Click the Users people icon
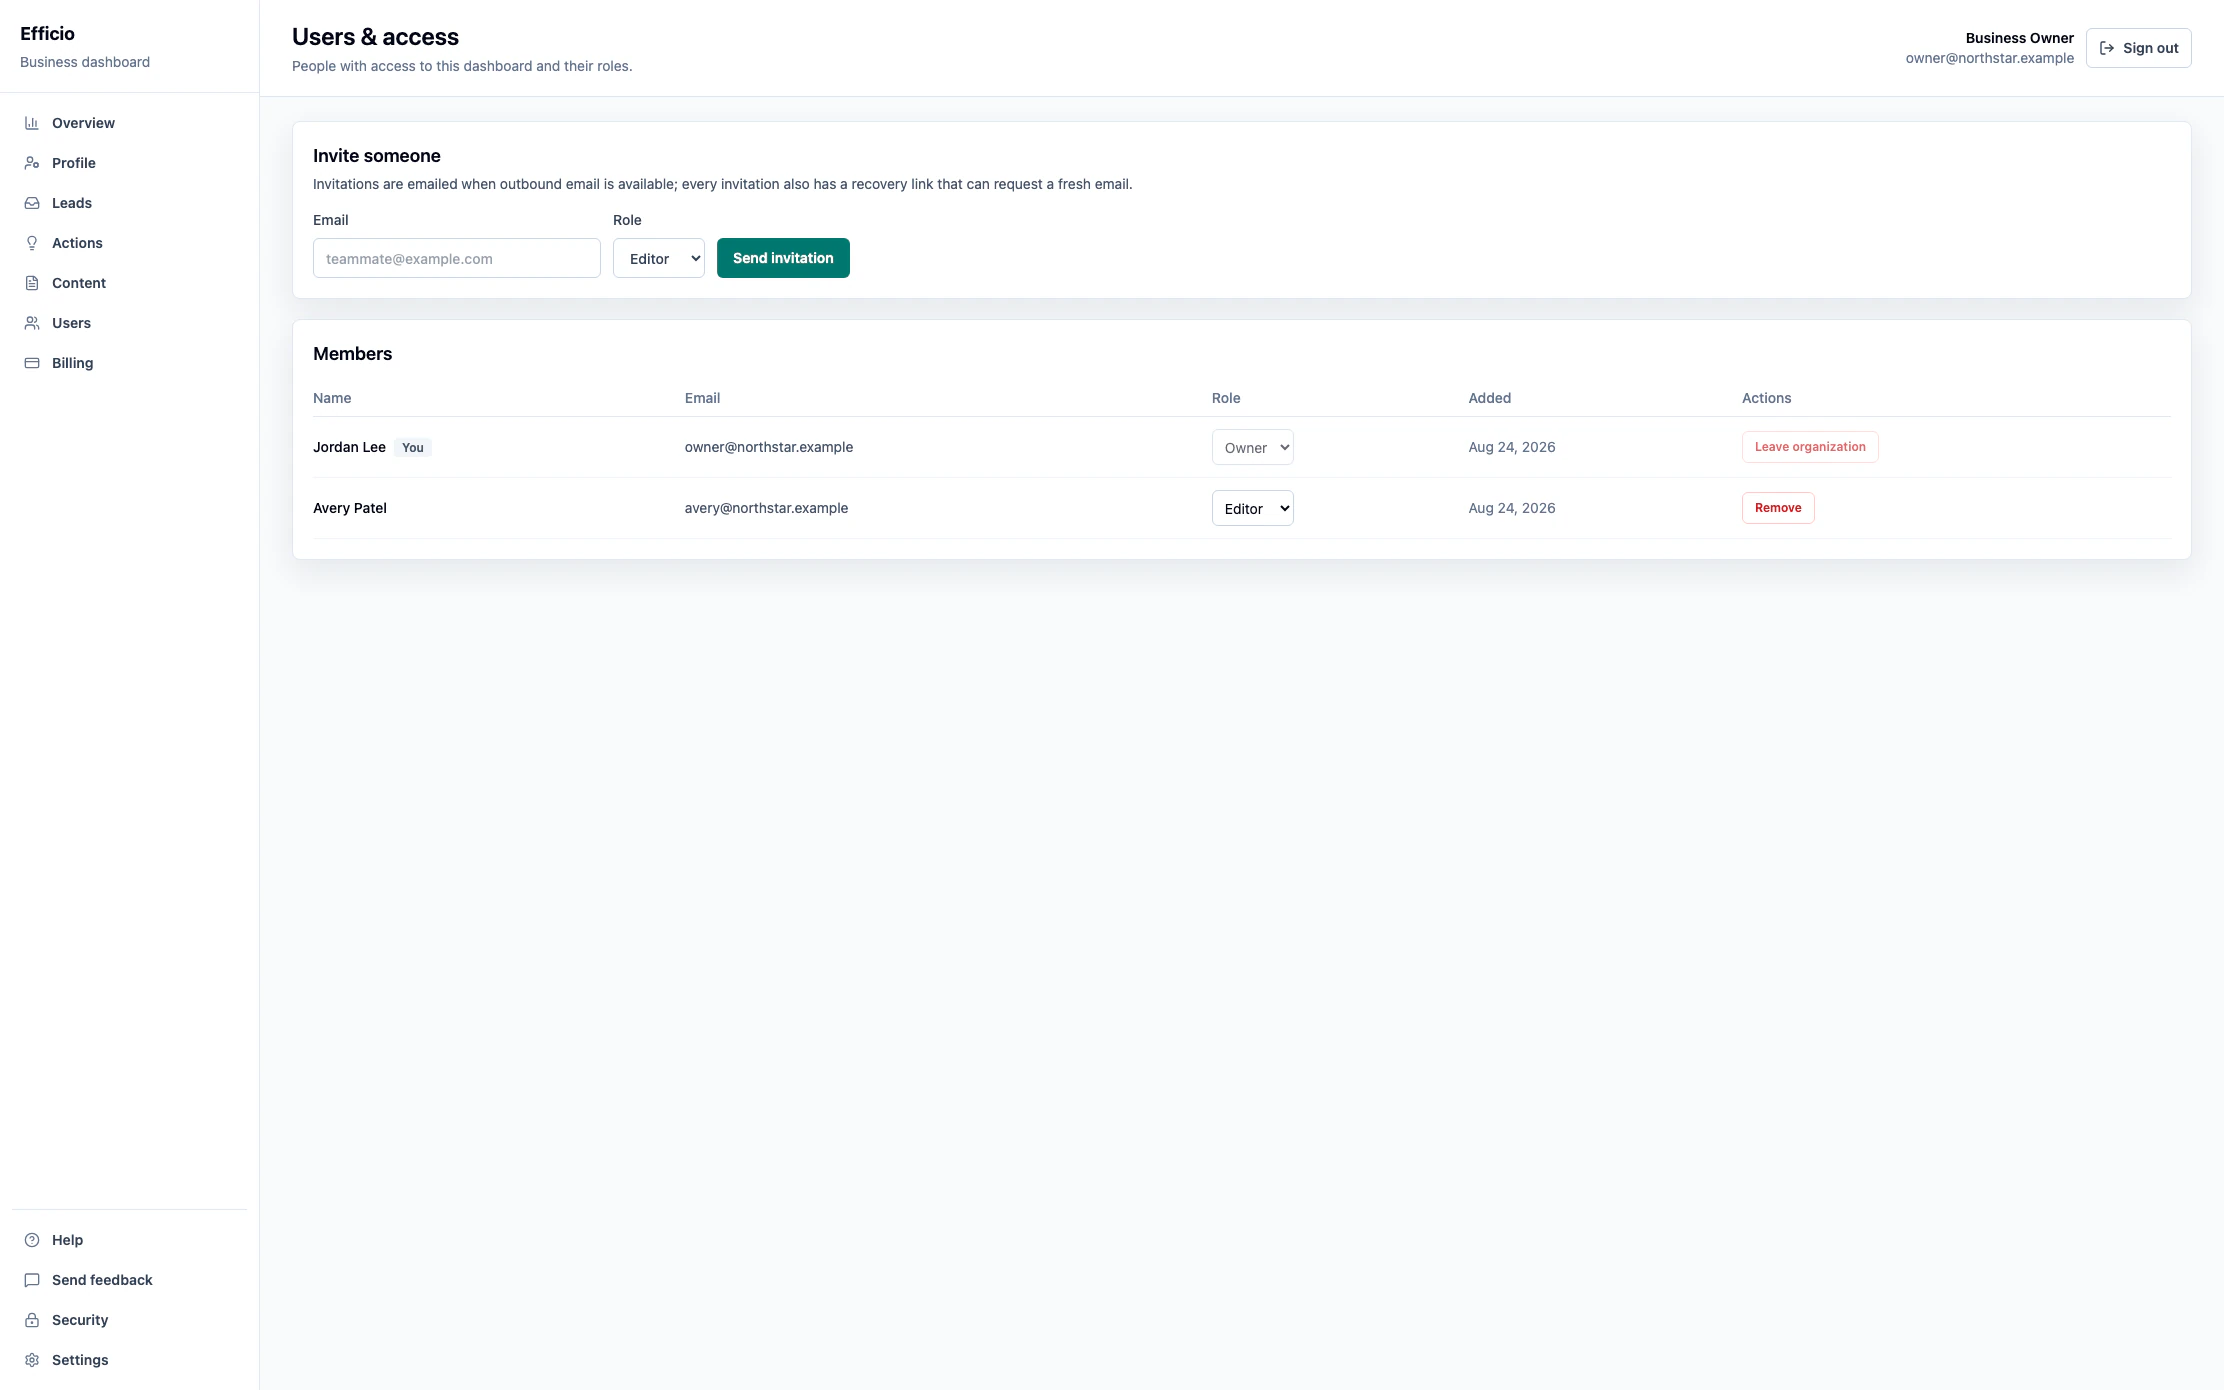 click(x=32, y=323)
